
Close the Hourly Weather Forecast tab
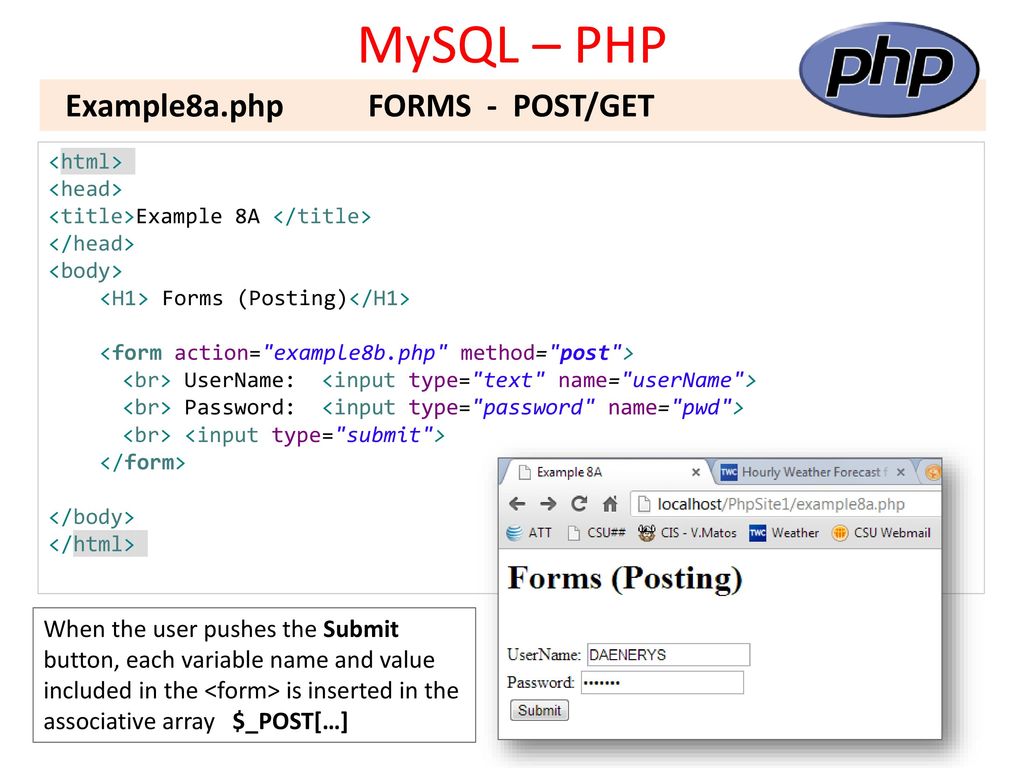901,472
